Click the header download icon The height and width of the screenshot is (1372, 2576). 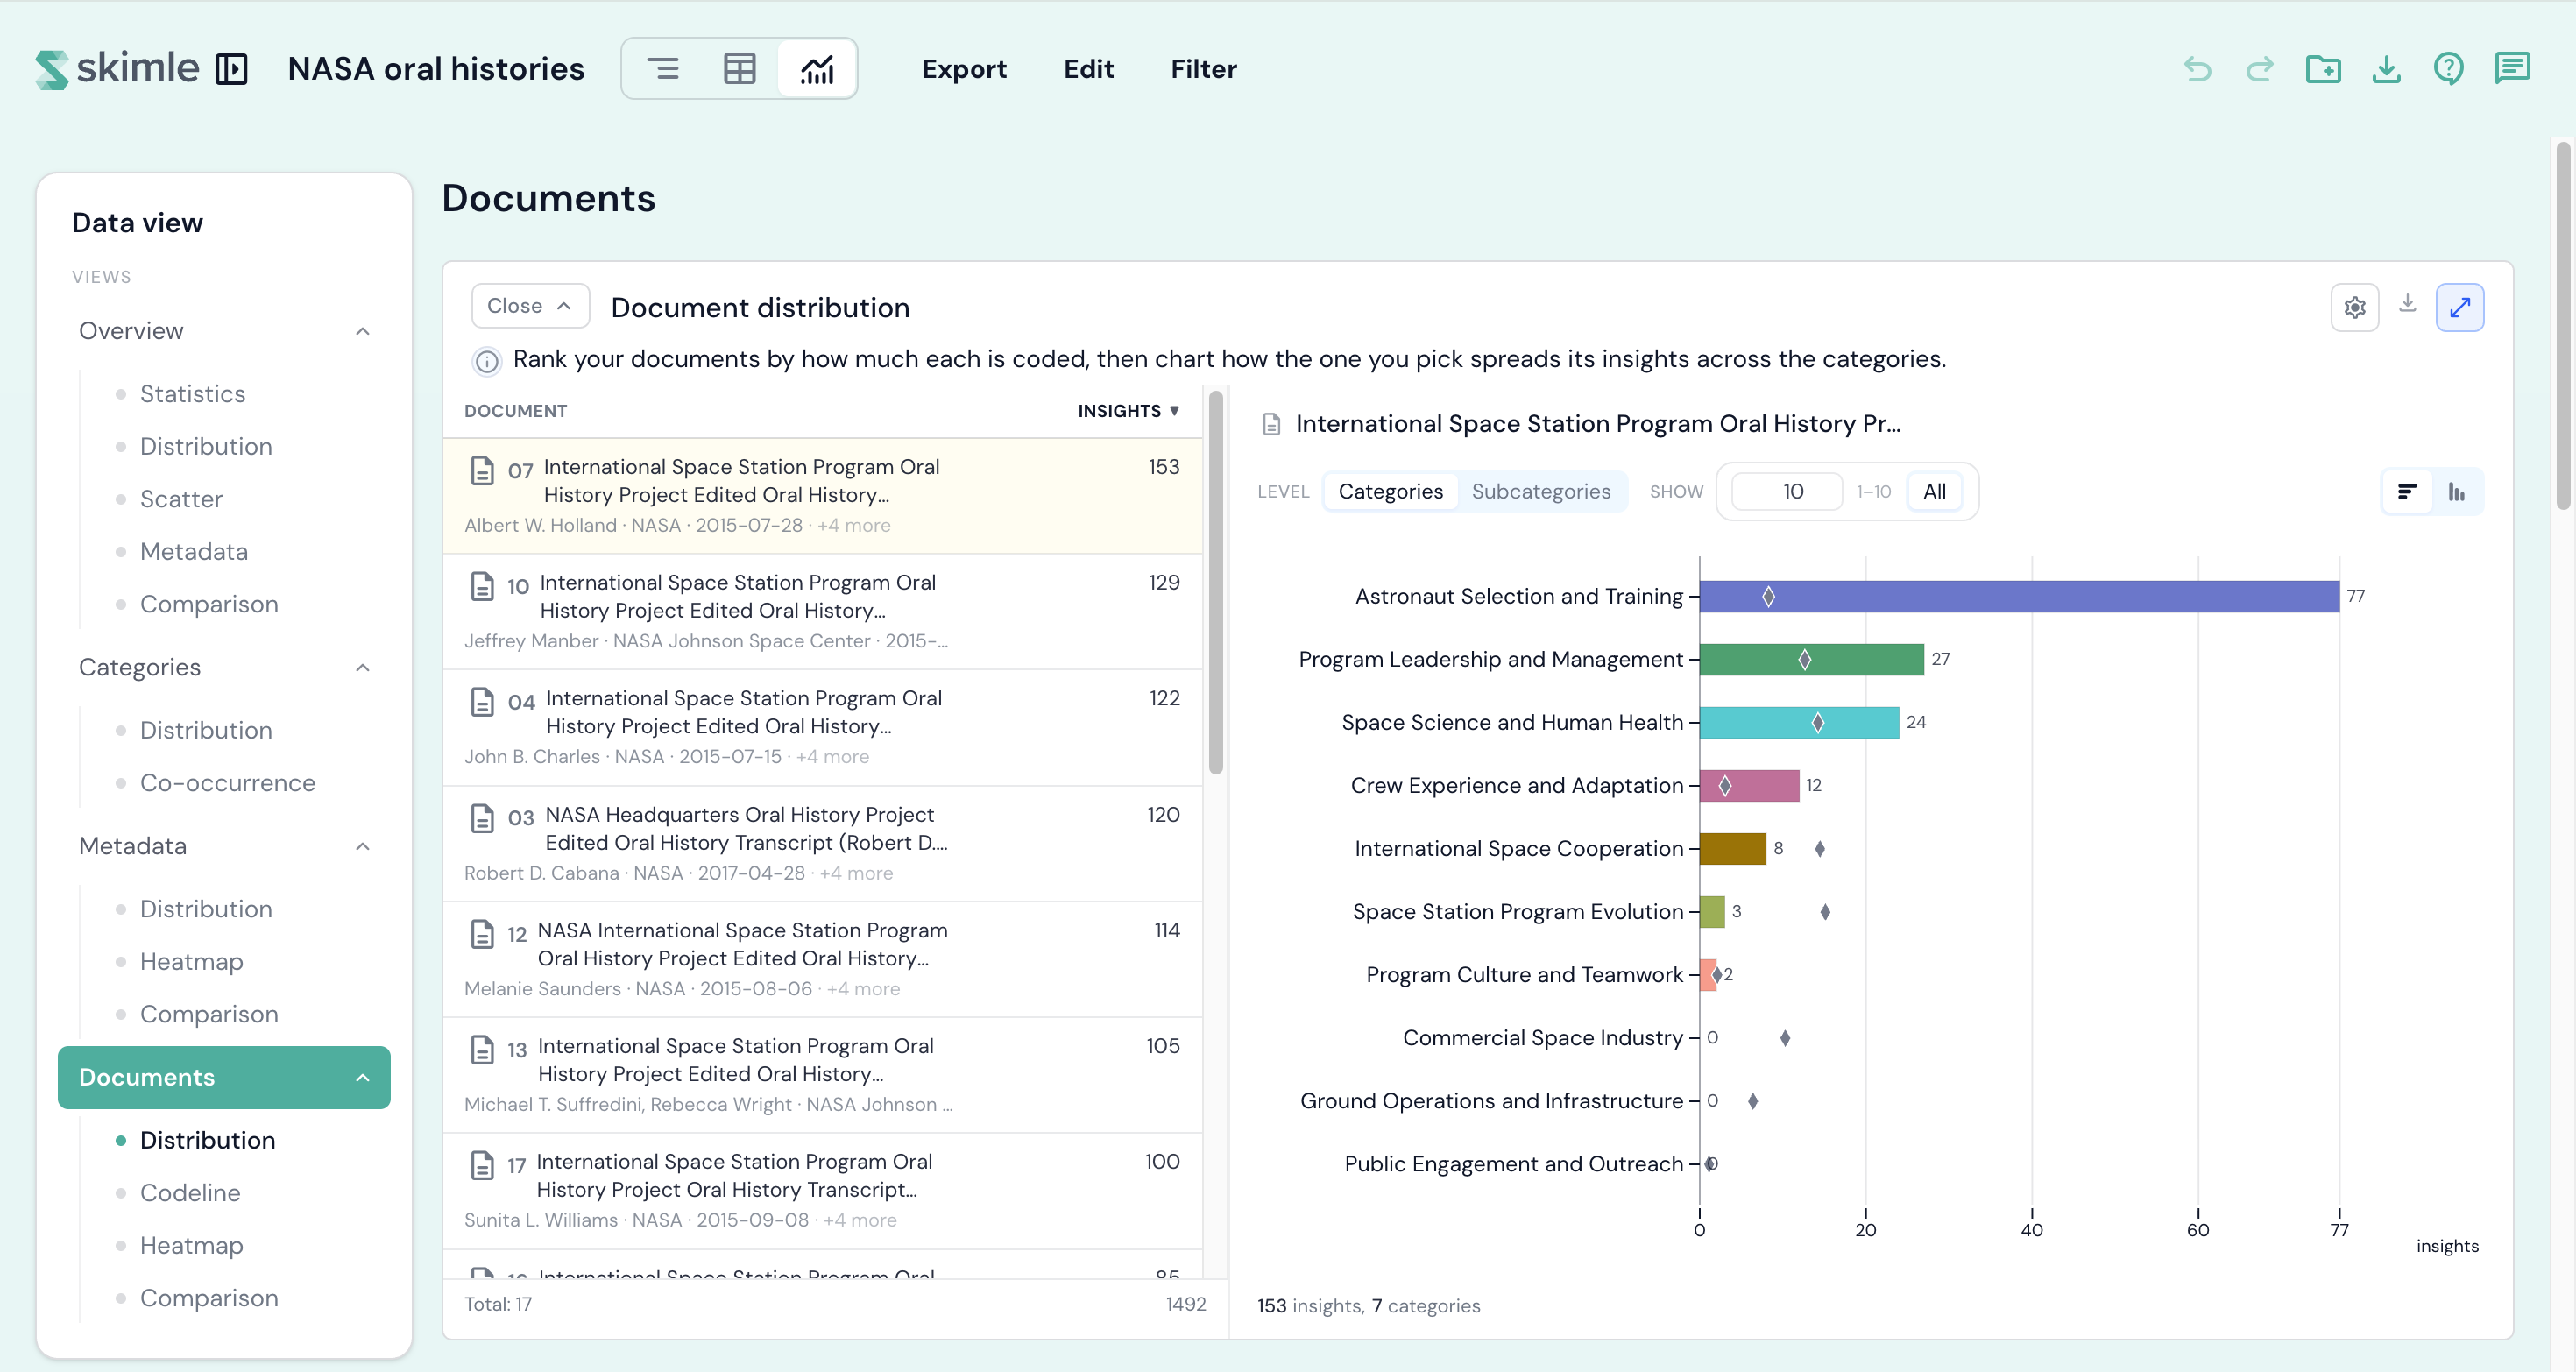click(x=2386, y=69)
